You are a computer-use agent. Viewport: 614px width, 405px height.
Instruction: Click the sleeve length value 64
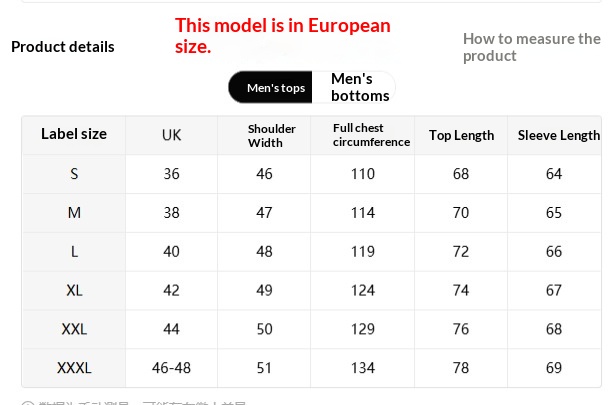554,174
